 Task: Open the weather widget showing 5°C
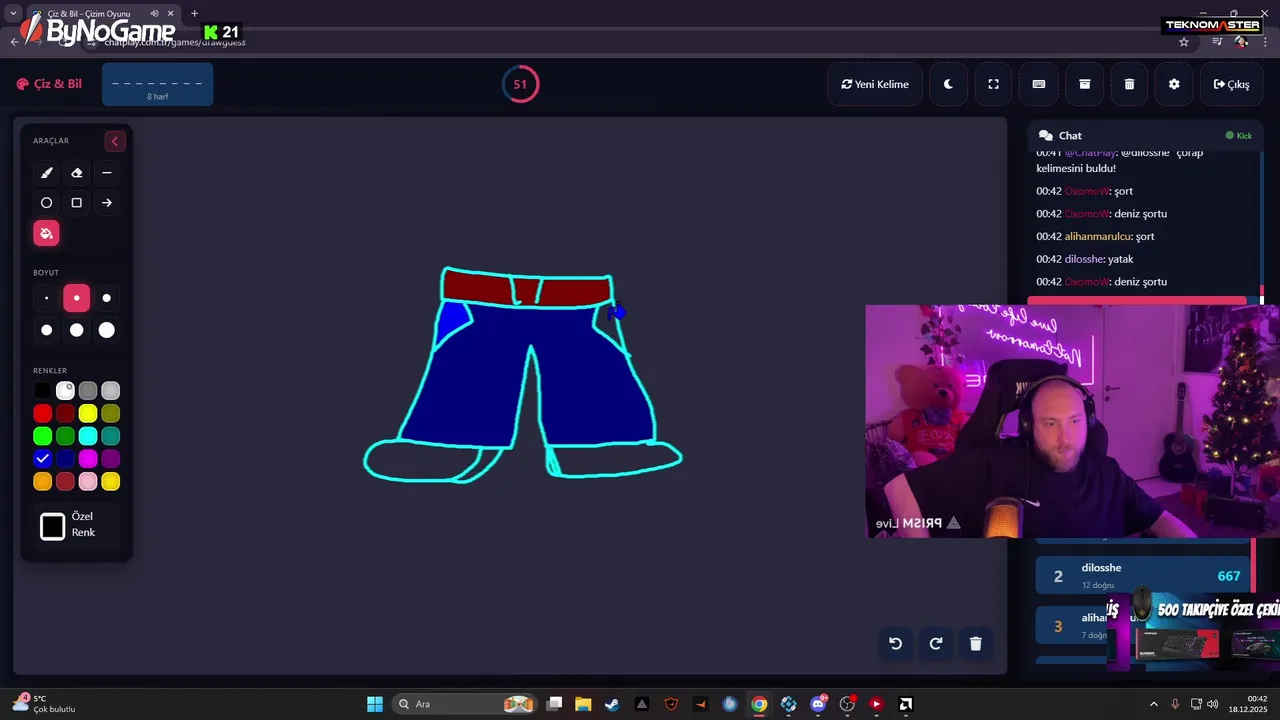pos(45,704)
